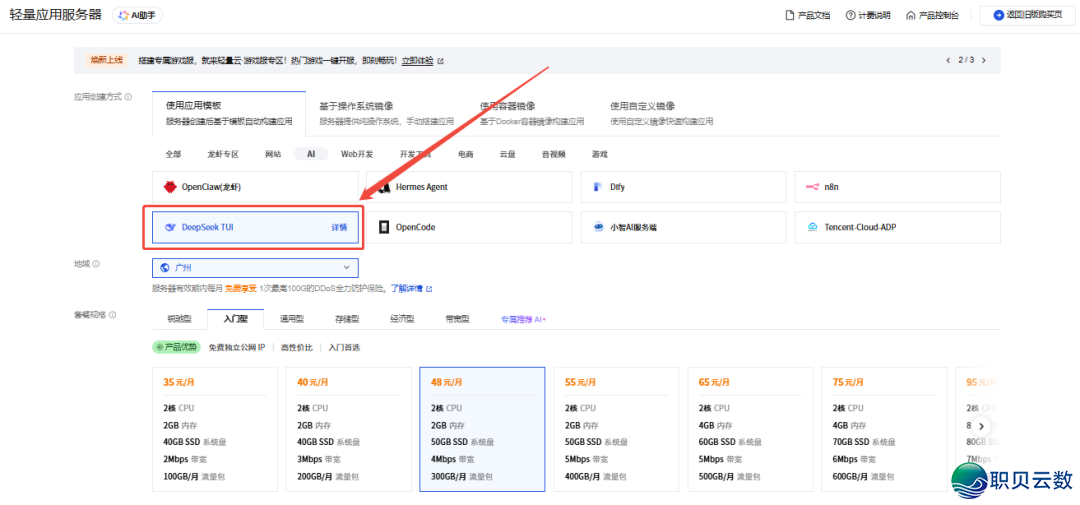Select 锐驰型 package tab
Image resolution: width=1080 pixels, height=505 pixels.
pyautogui.click(x=179, y=320)
